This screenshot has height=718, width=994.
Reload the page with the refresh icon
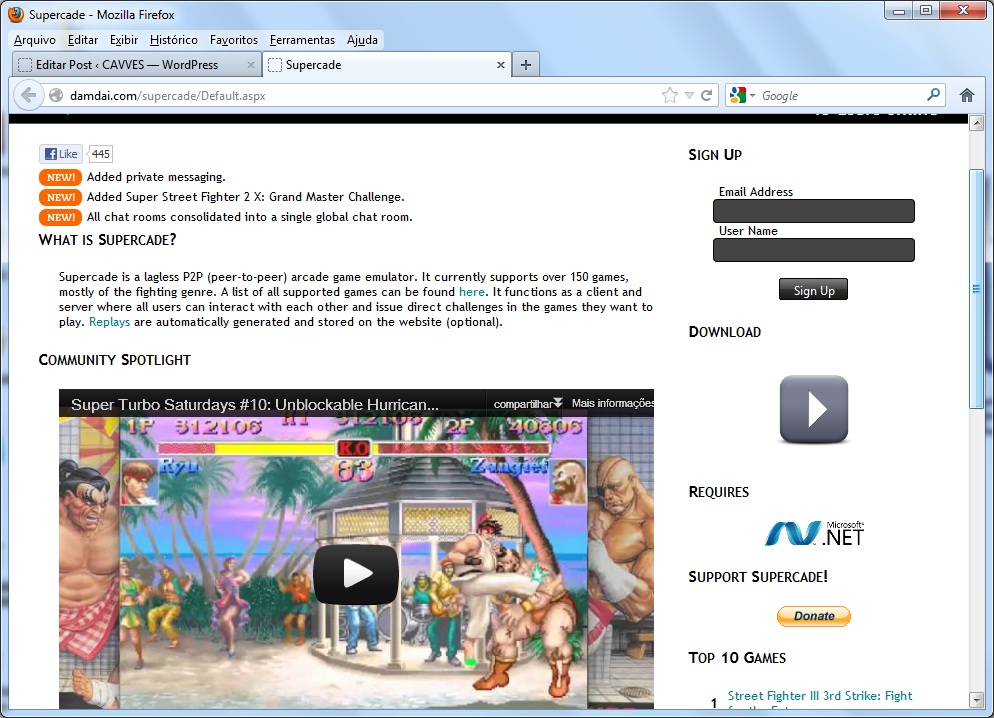click(707, 96)
